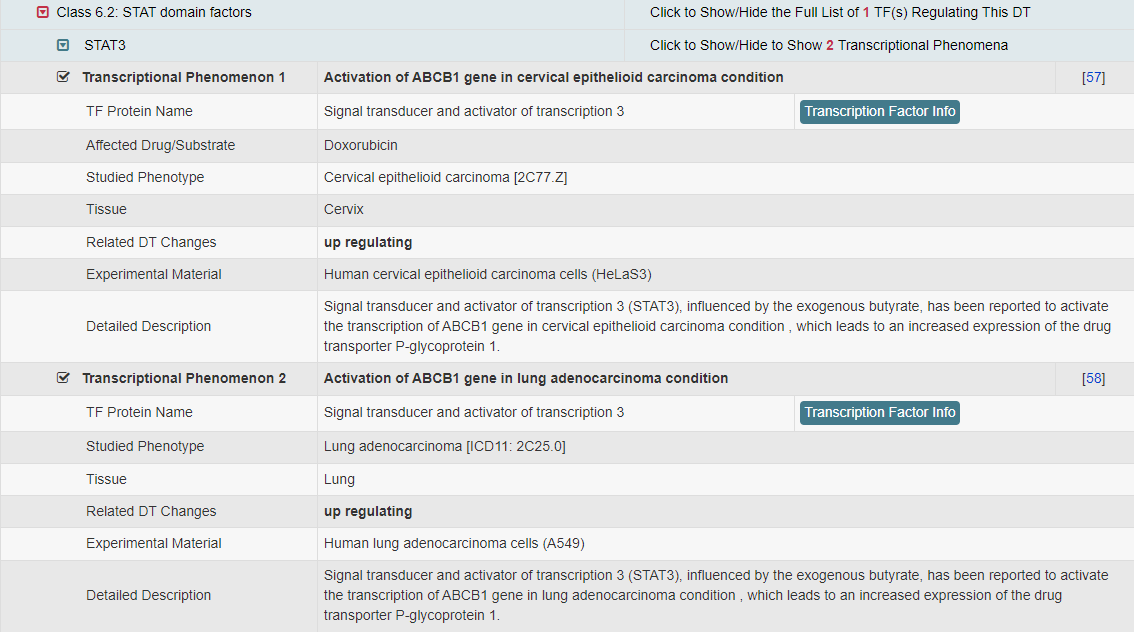Open Transcription Factor Info for Phenomenon 1
The image size is (1134, 632).
(879, 112)
